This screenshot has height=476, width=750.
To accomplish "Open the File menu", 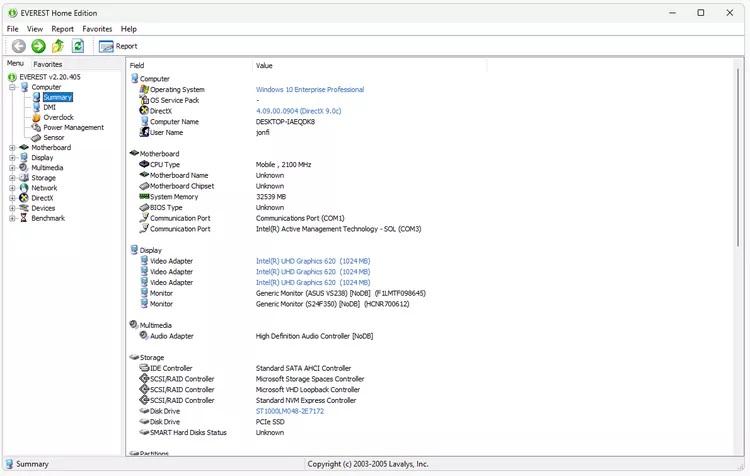I will (x=12, y=29).
